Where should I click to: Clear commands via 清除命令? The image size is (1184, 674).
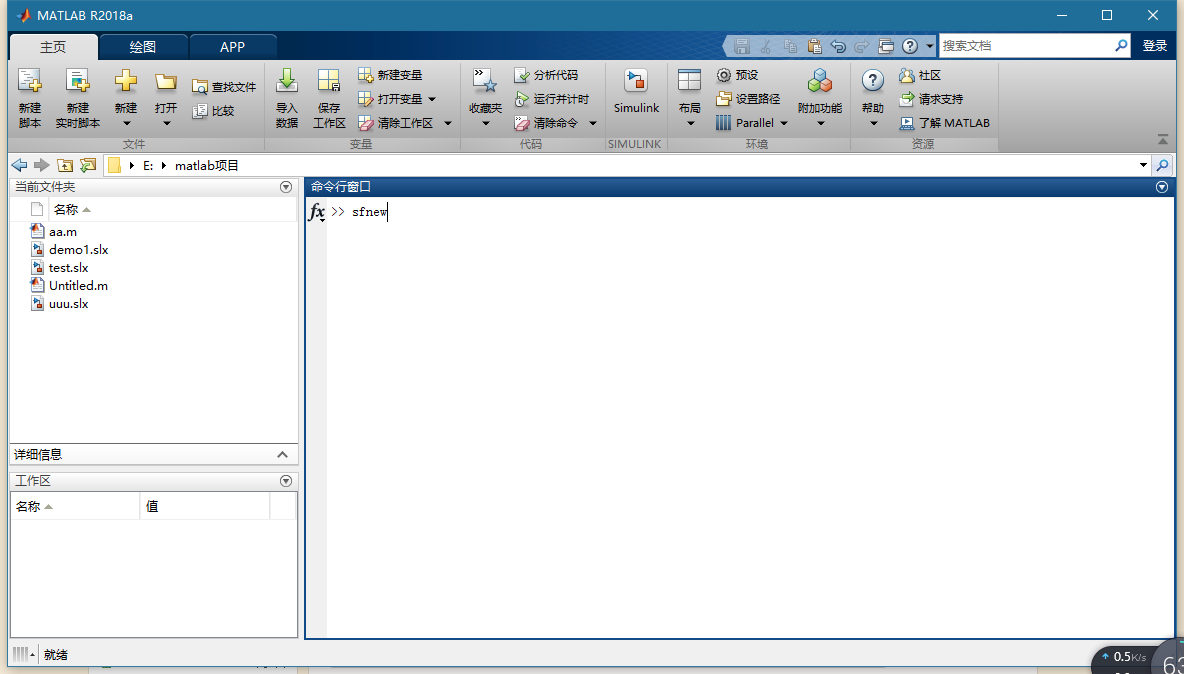point(546,123)
